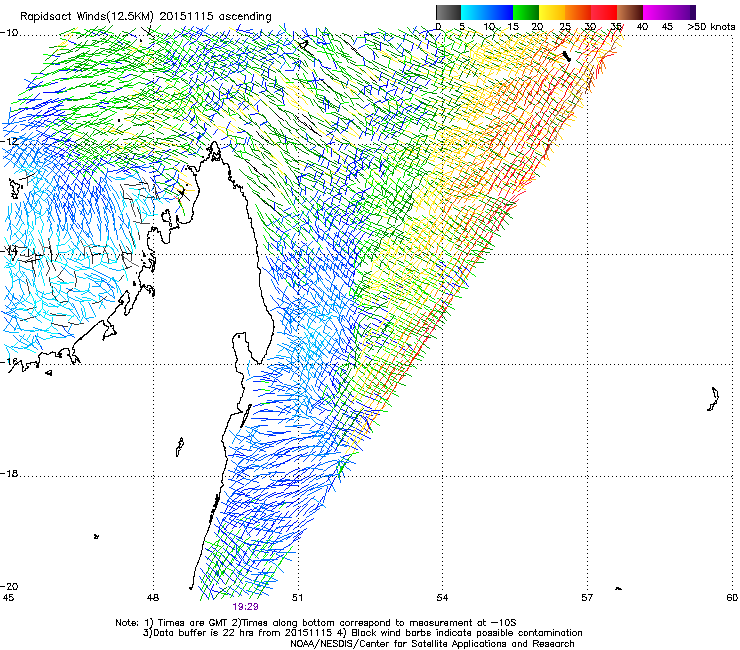Click the 54 longitude axis label
This screenshot has height=650, width=740.
442,598
